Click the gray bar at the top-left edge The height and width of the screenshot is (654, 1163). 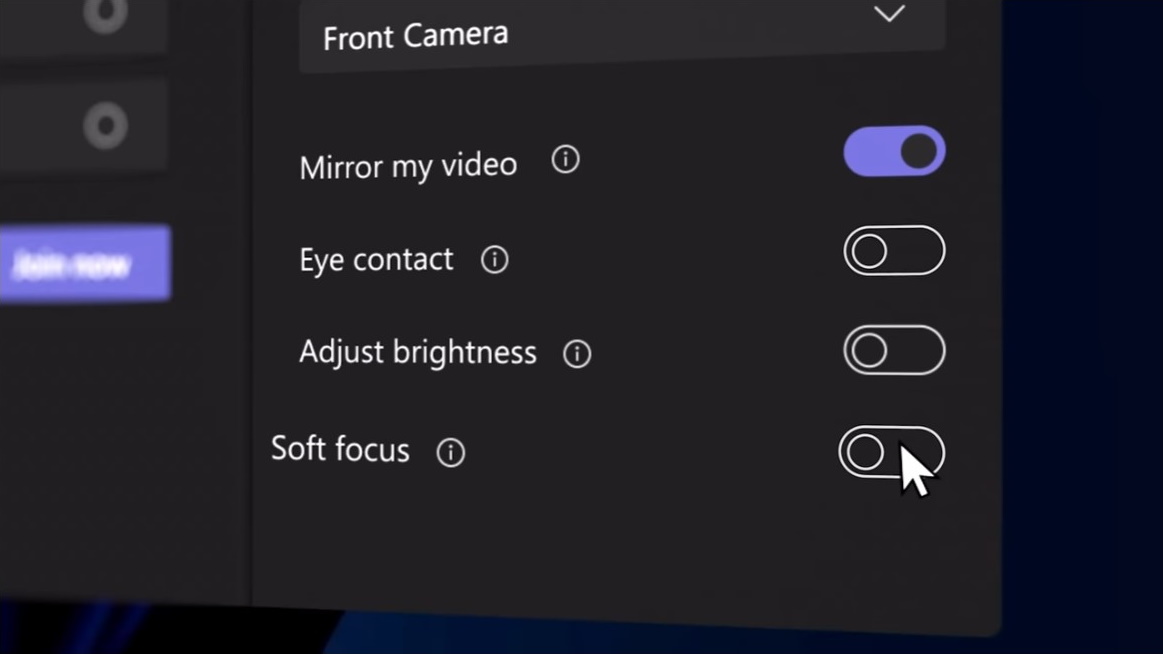[40, 20]
